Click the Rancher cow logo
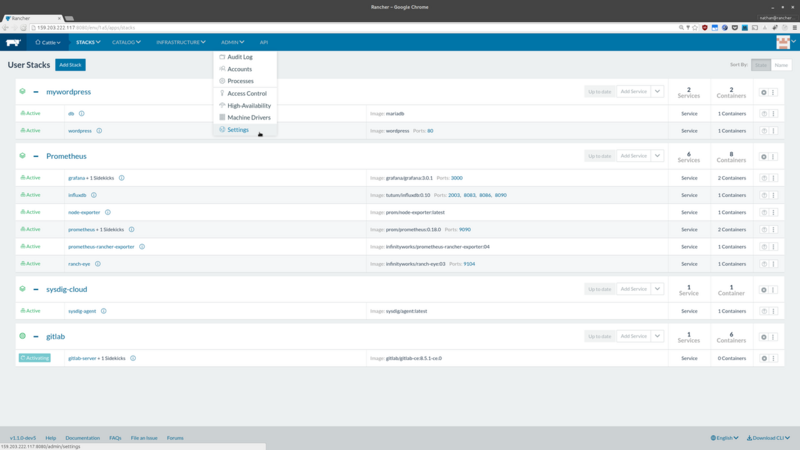 tap(13, 42)
